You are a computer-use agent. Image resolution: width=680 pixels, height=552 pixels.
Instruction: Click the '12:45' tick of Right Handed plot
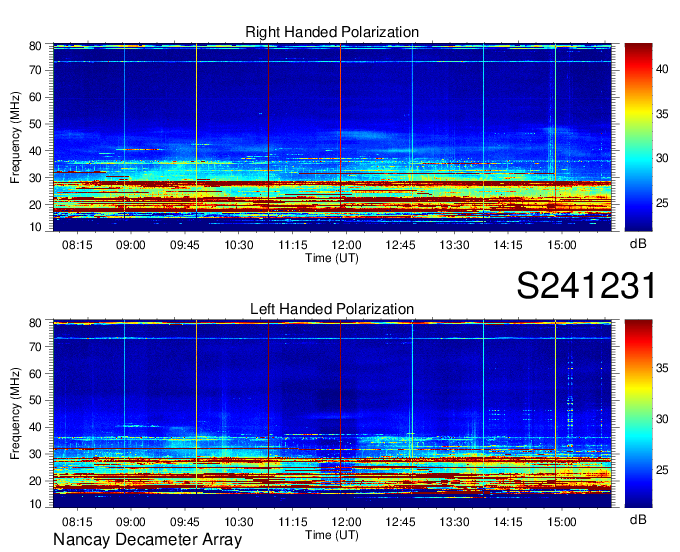pyautogui.click(x=400, y=245)
